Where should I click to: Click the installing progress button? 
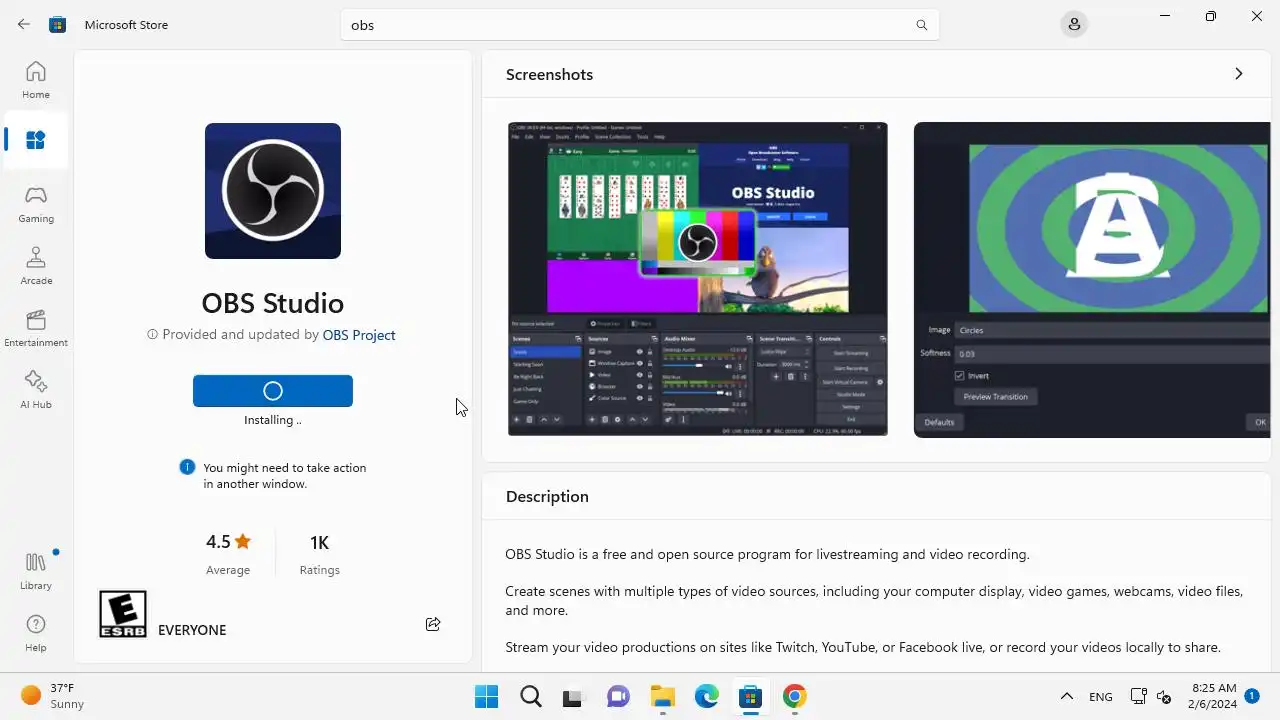coord(273,391)
